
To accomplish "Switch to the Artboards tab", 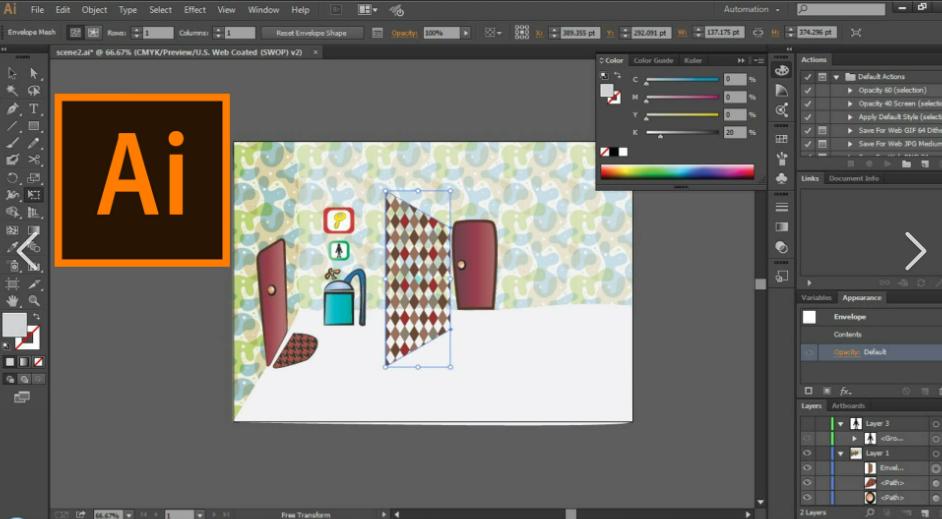I will coord(848,406).
